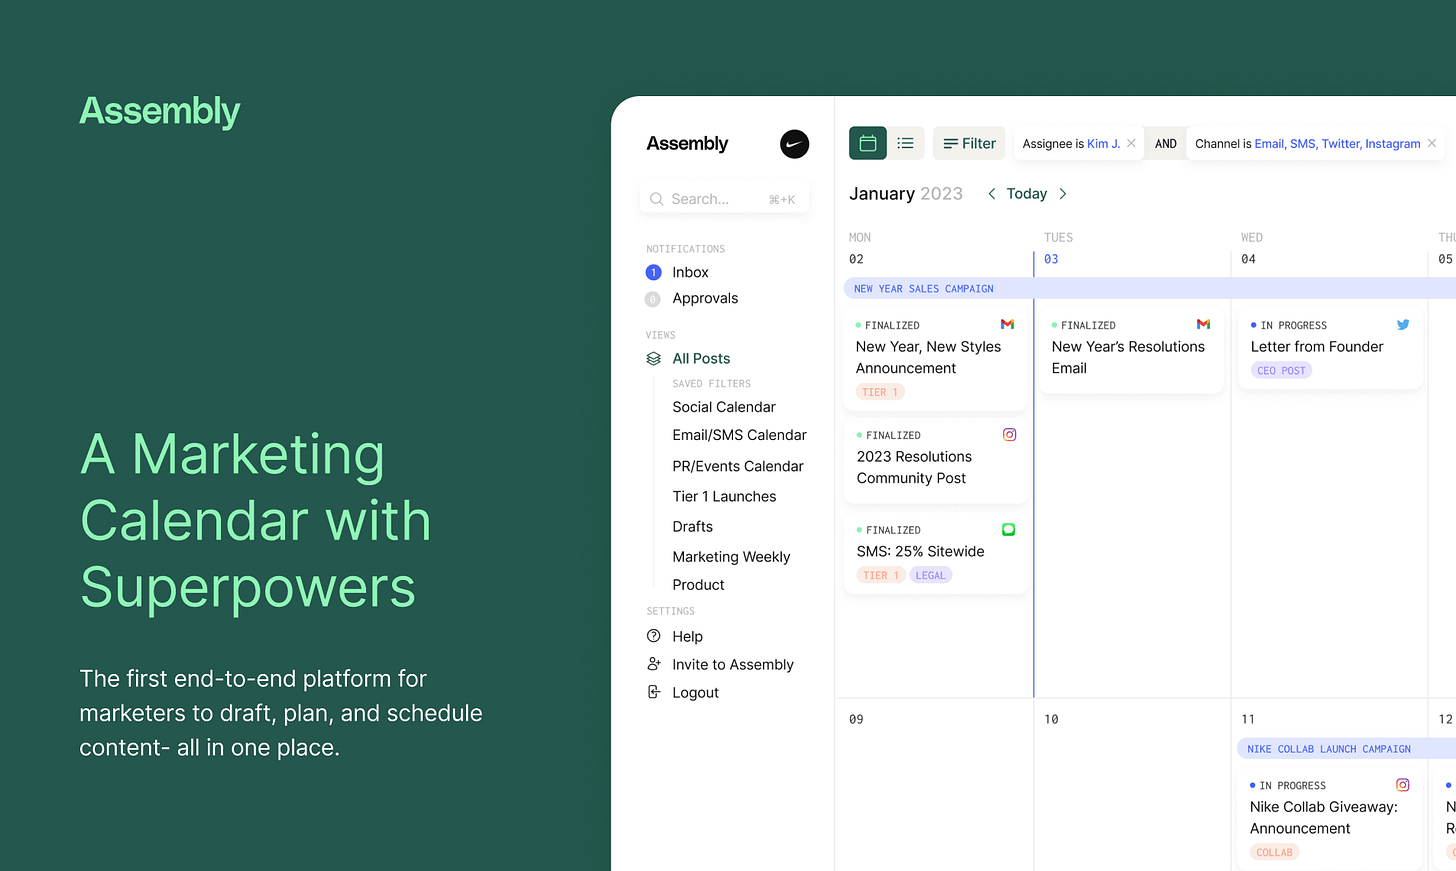
Task: Switch to calendar view icon
Action: [x=867, y=143]
